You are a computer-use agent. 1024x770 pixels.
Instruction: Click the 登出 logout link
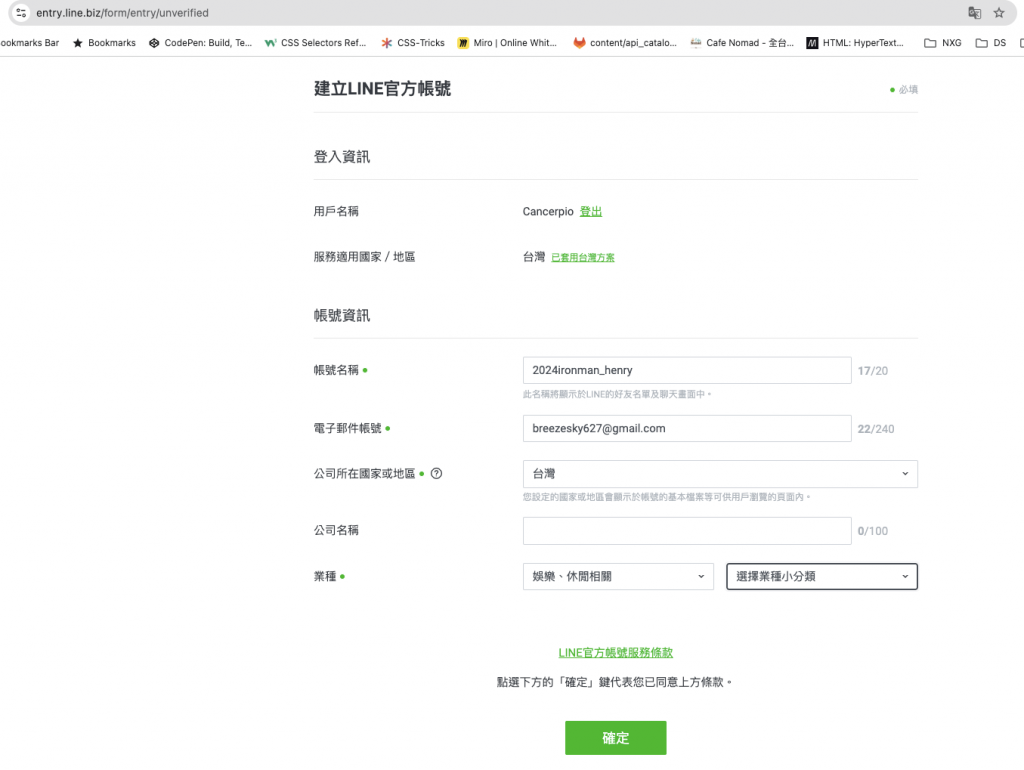pyautogui.click(x=590, y=212)
